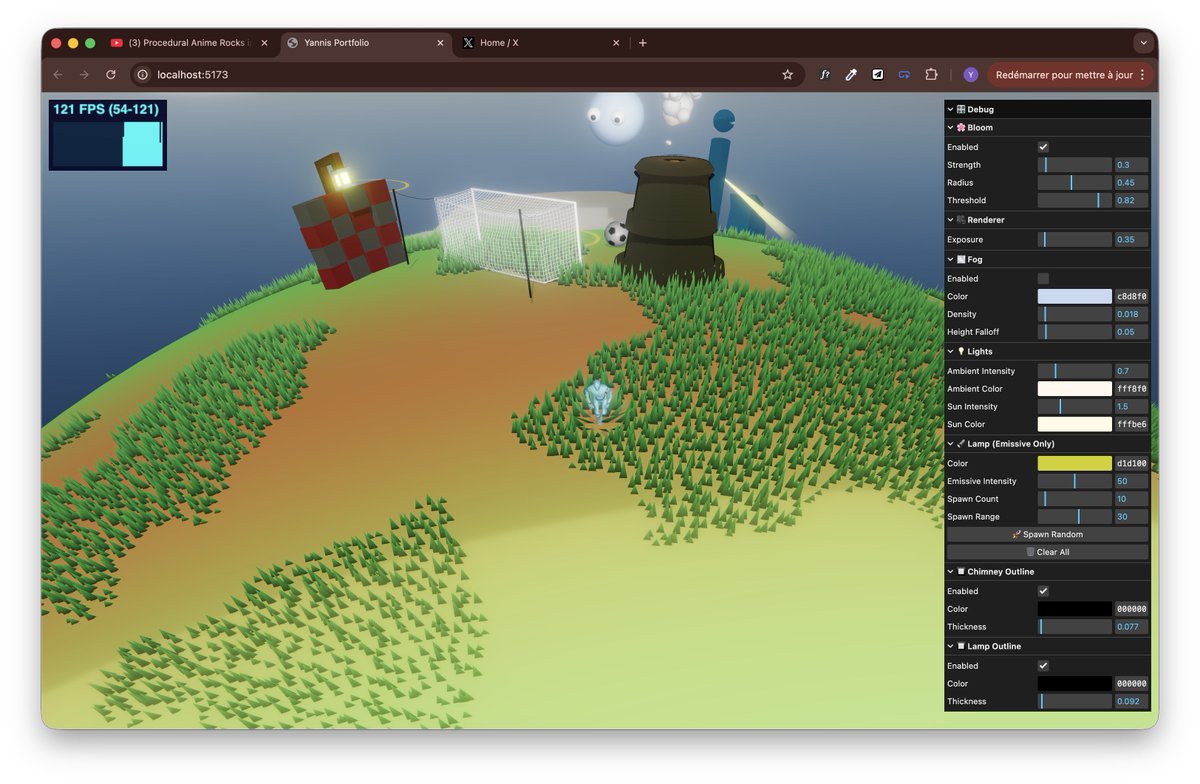Bookmark this page with the star icon

coord(787,75)
